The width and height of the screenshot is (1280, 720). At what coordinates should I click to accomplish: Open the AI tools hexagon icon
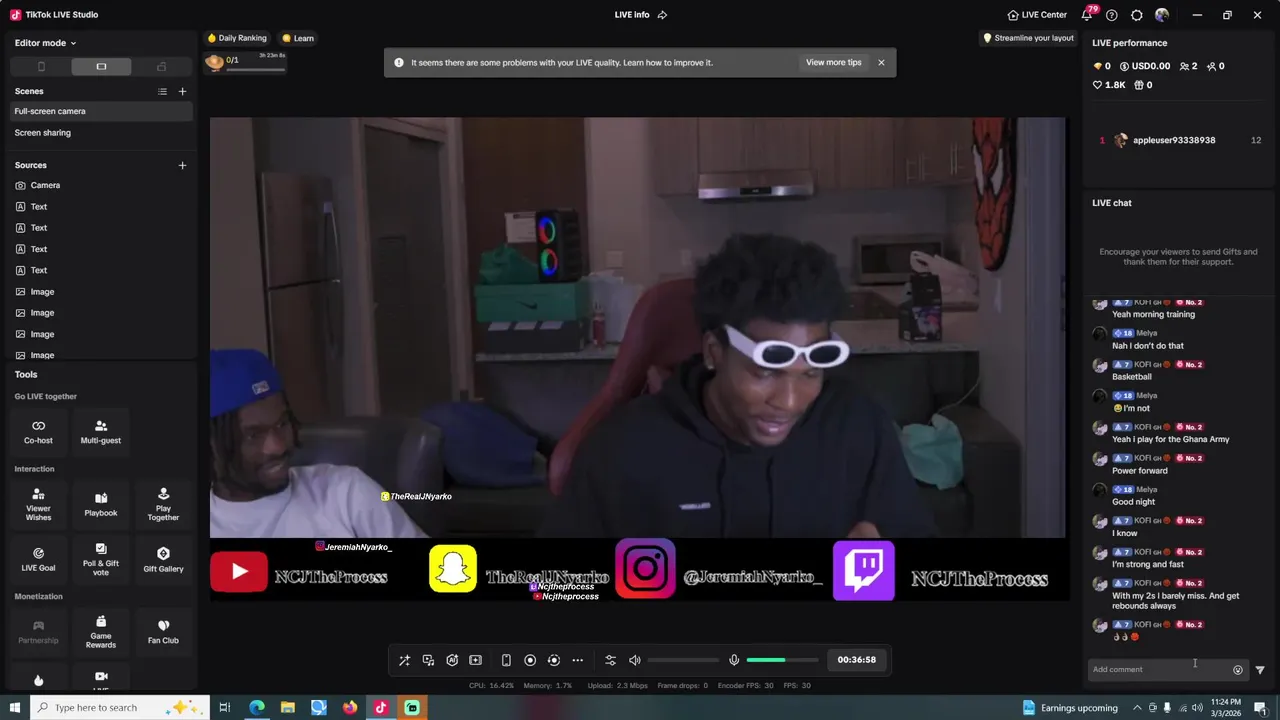(452, 660)
